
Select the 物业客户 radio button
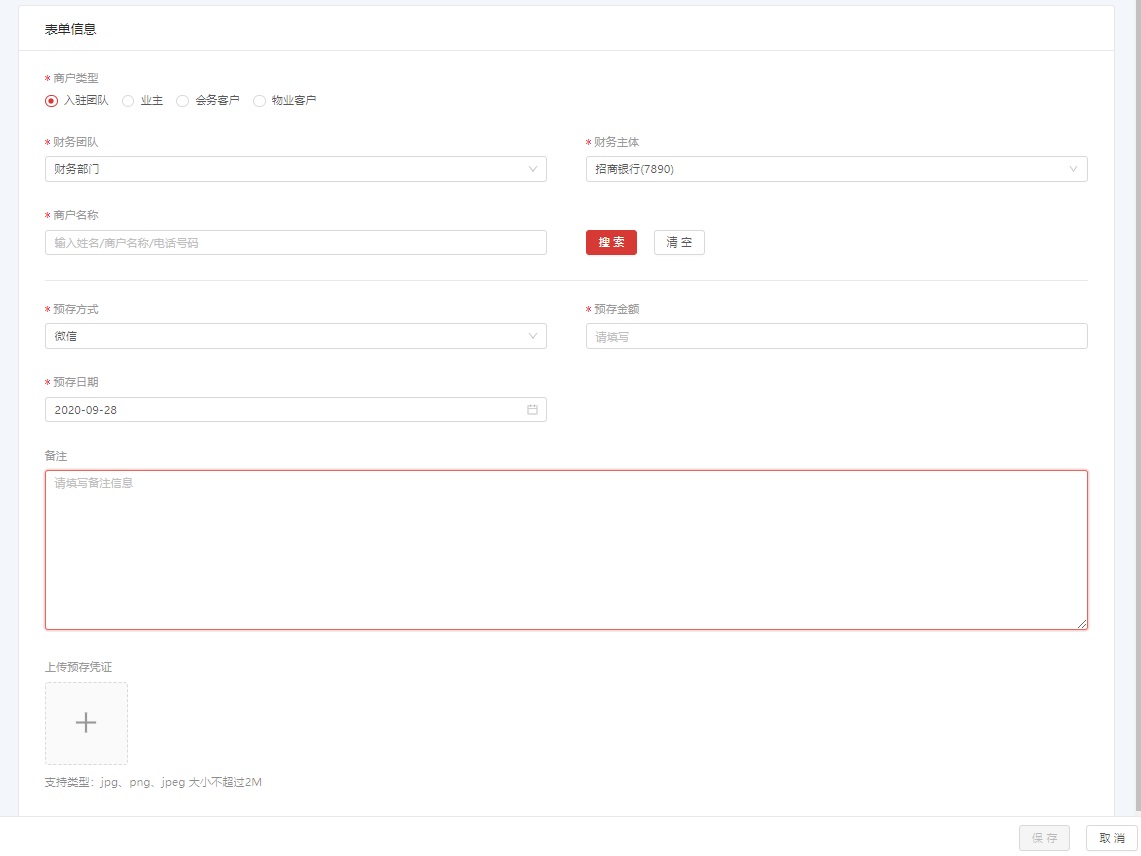click(x=260, y=101)
